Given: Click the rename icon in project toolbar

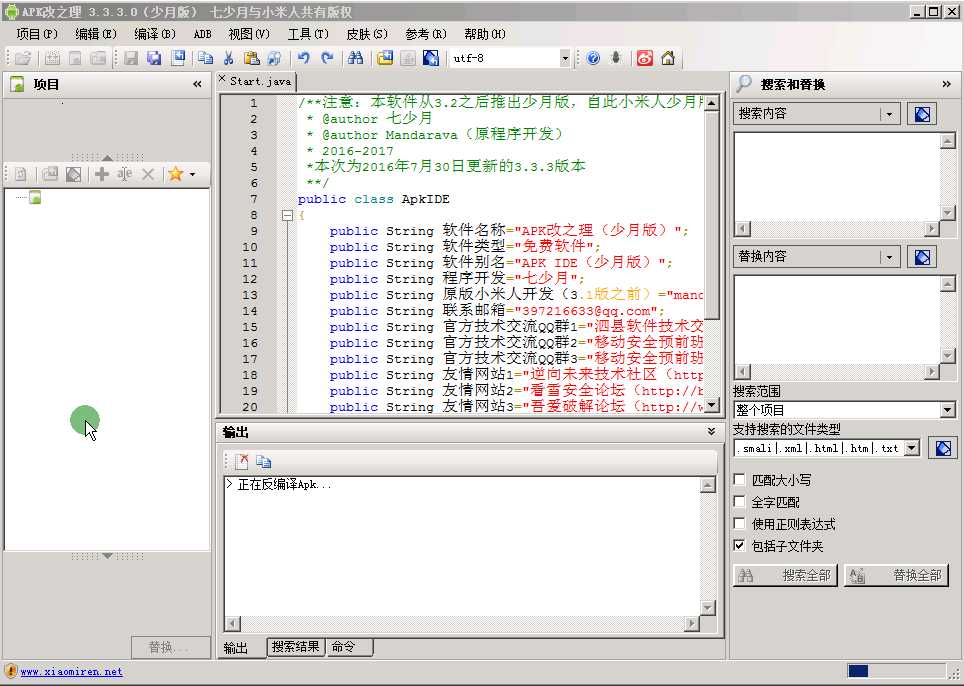Looking at the screenshot, I should [x=125, y=175].
